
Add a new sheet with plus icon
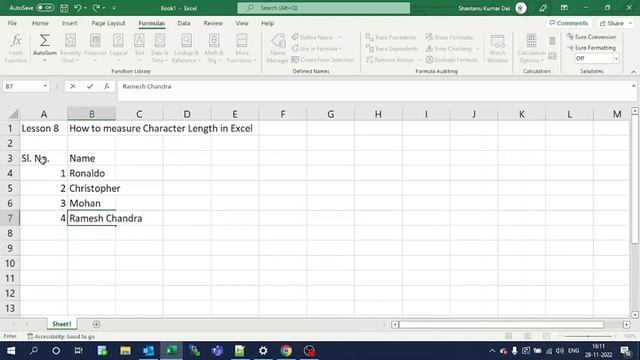coord(96,324)
